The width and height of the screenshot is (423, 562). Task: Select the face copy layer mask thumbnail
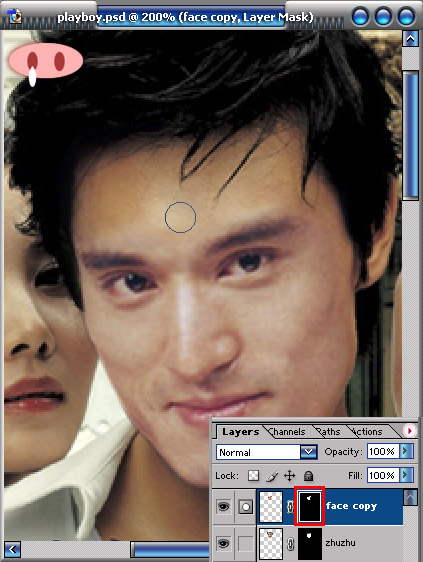(310, 506)
